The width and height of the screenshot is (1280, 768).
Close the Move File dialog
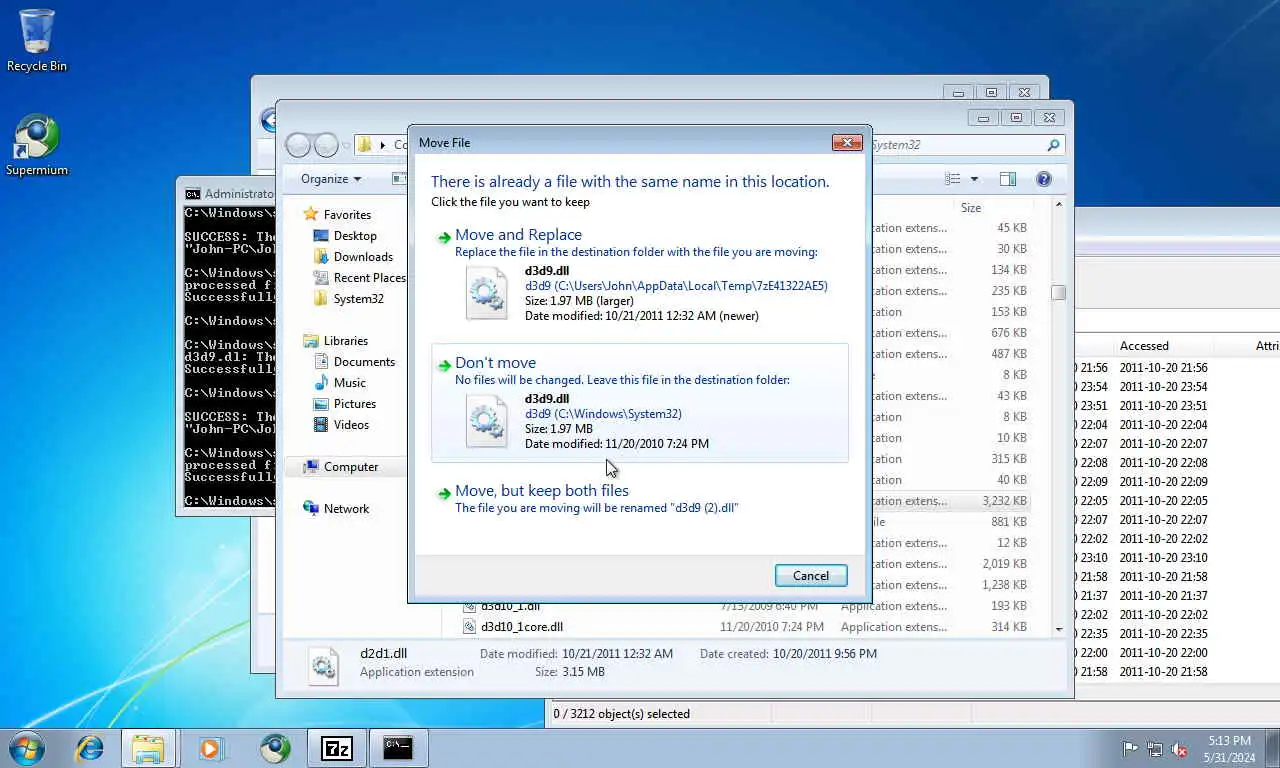coord(847,143)
